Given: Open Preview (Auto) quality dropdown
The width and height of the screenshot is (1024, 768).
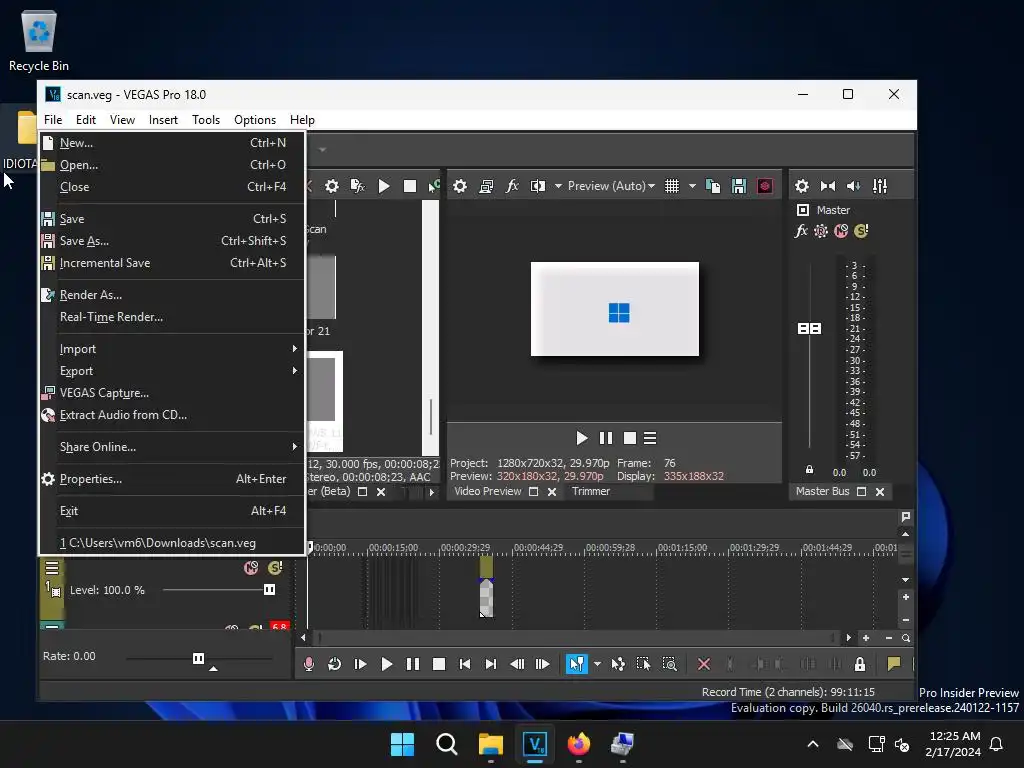Looking at the screenshot, I should 611,186.
